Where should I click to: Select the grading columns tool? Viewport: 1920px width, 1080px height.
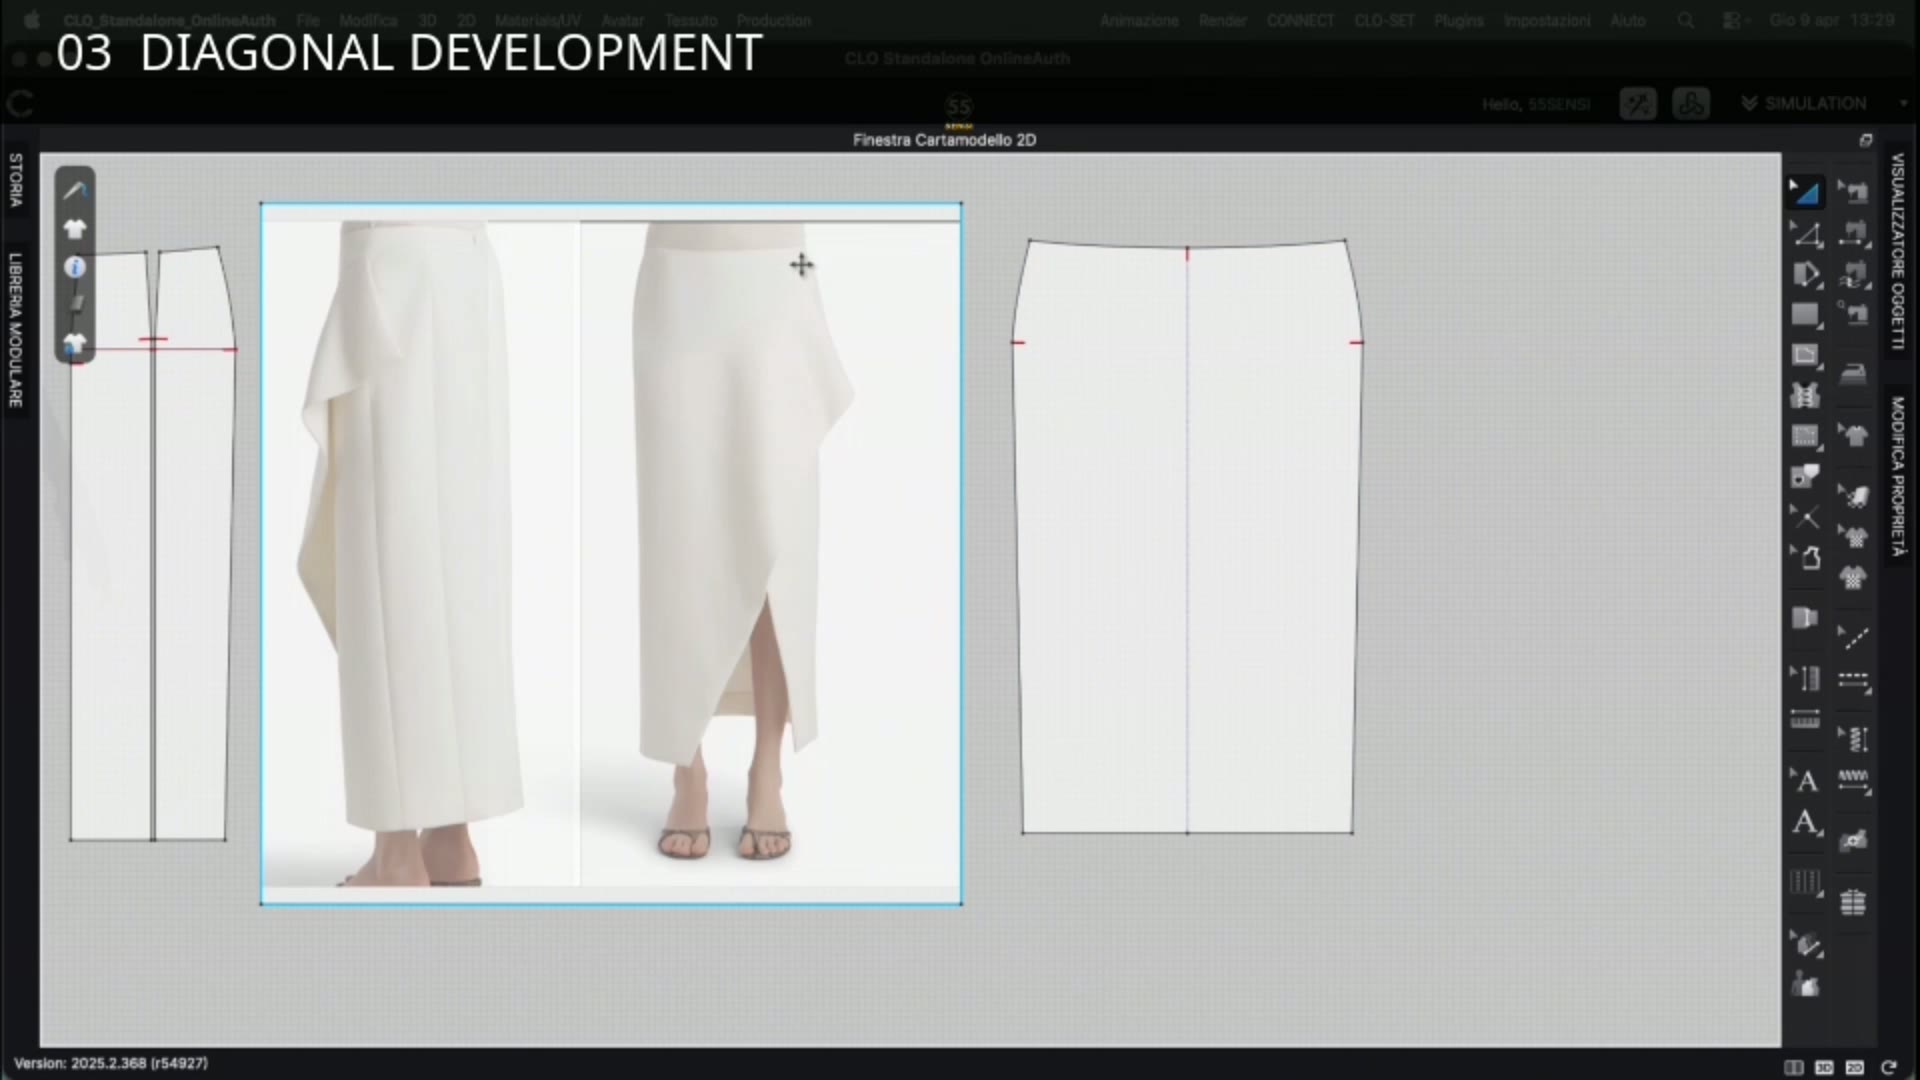(x=1805, y=882)
